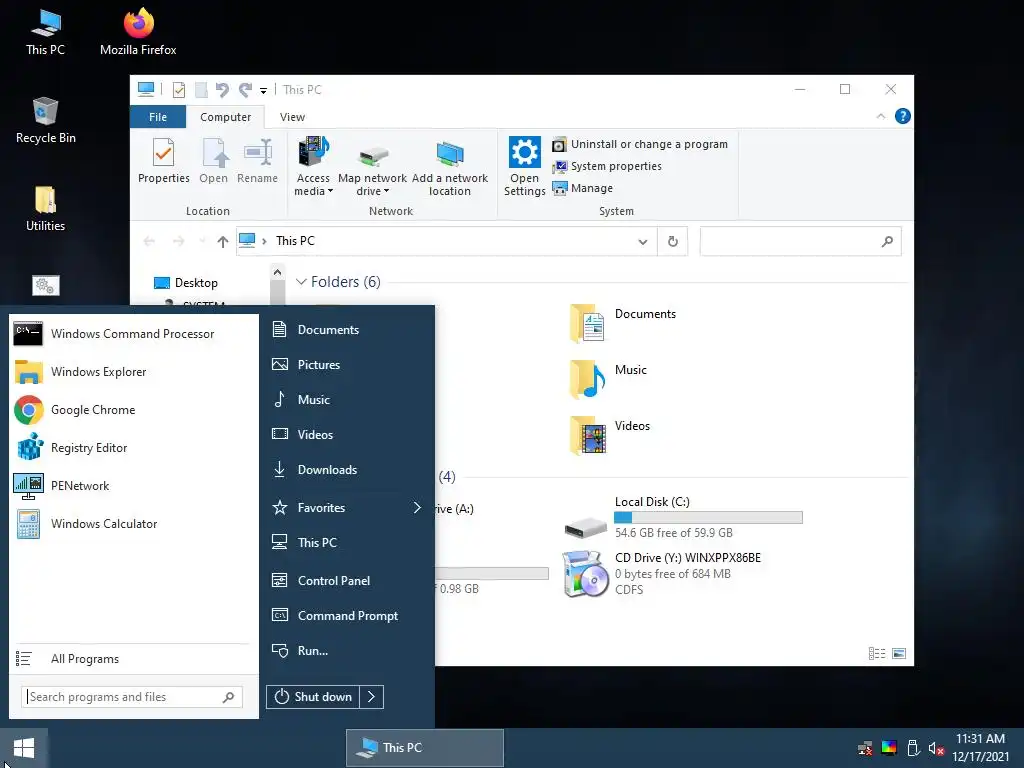Expand the Favorites submenu arrow
The width and height of the screenshot is (1024, 768).
[417, 507]
